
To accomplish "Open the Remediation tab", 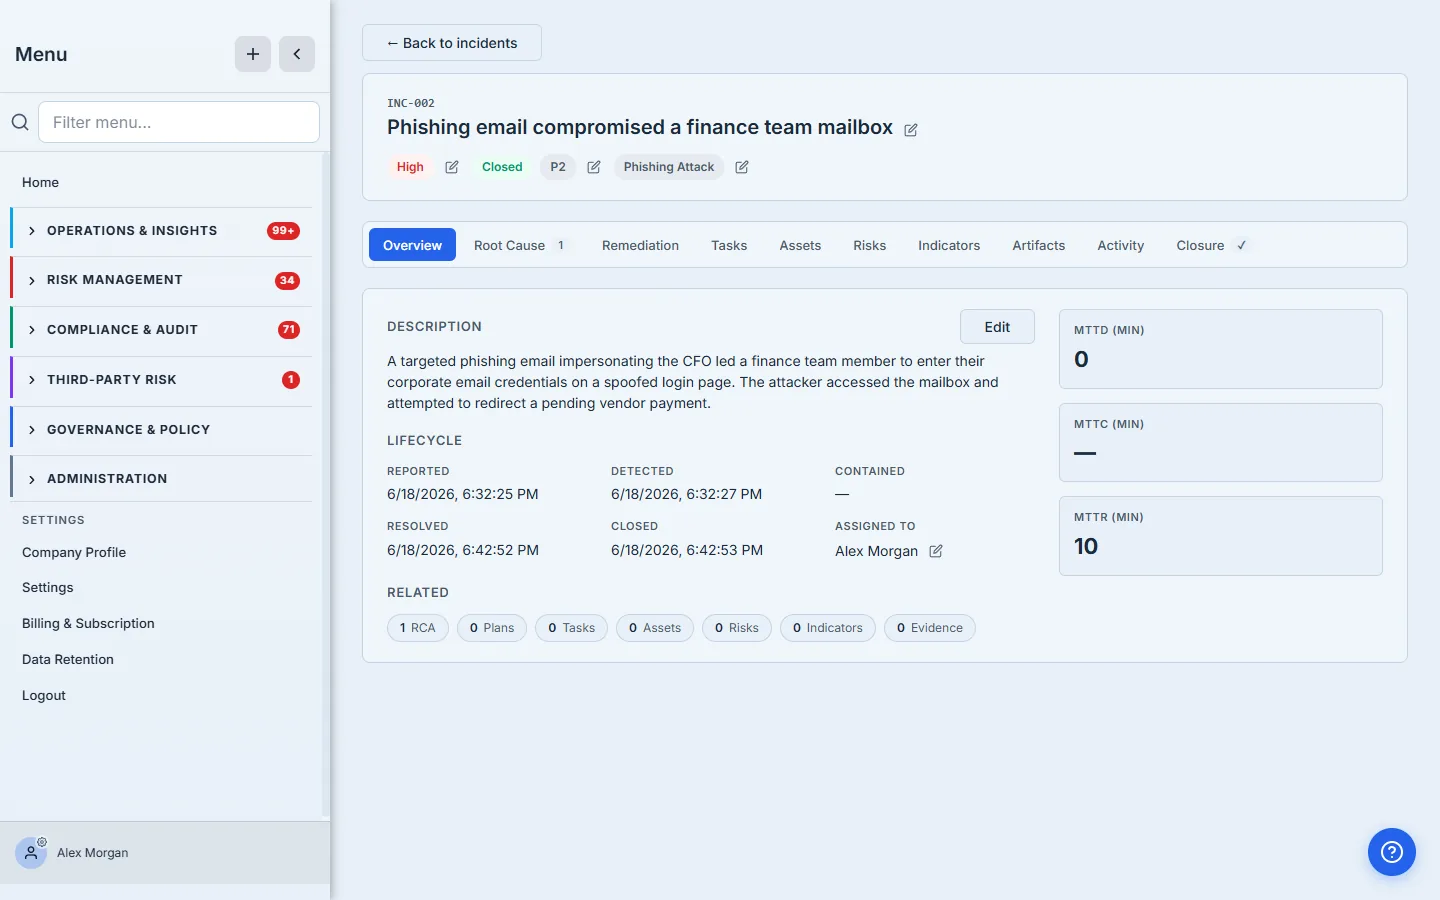I will click(640, 245).
